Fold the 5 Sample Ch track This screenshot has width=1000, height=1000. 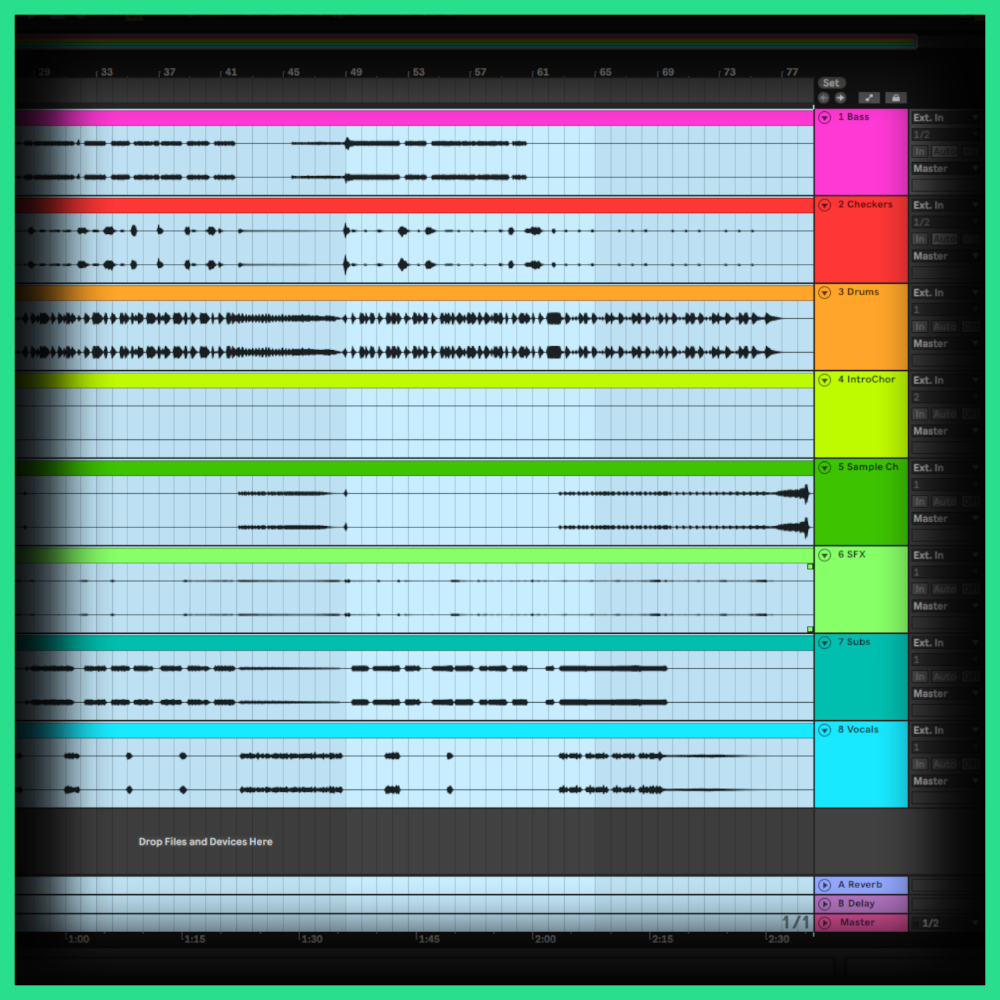click(825, 467)
